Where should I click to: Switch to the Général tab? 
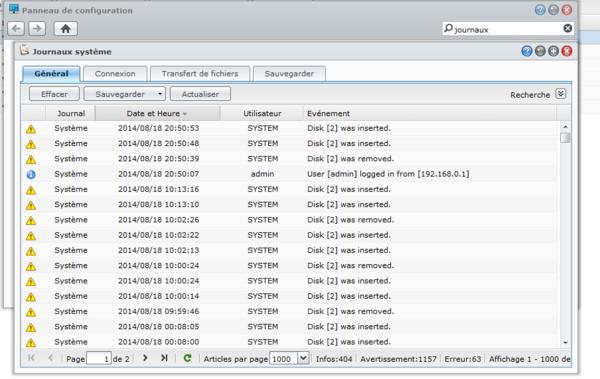(x=51, y=74)
